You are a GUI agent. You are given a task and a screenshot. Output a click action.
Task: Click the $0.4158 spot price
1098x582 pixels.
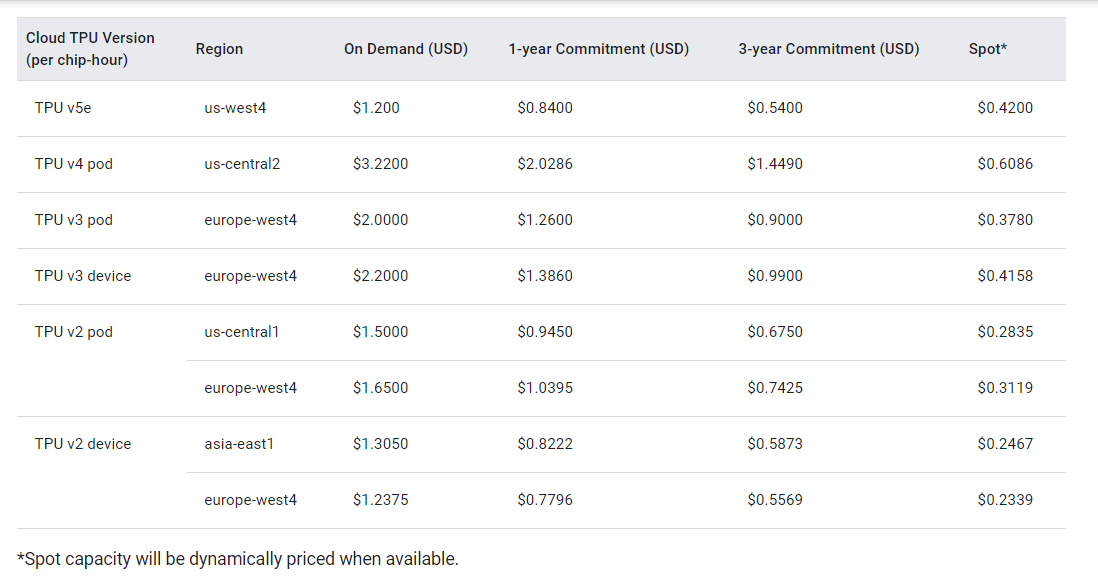point(1005,276)
